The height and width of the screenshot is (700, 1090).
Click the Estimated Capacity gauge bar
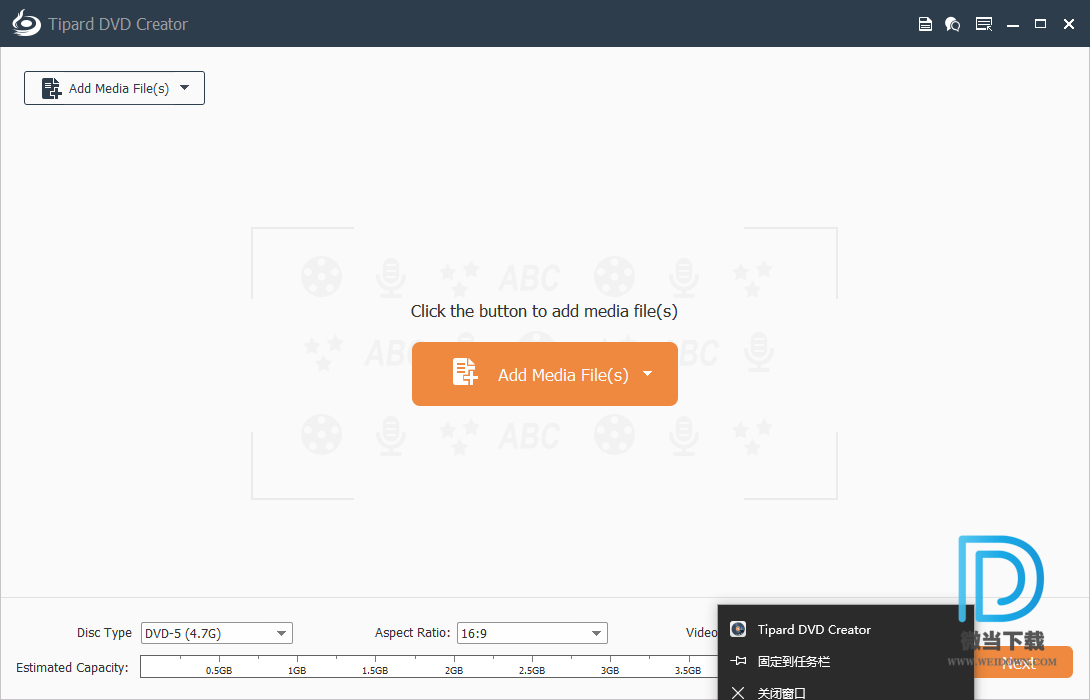pyautogui.click(x=429, y=667)
